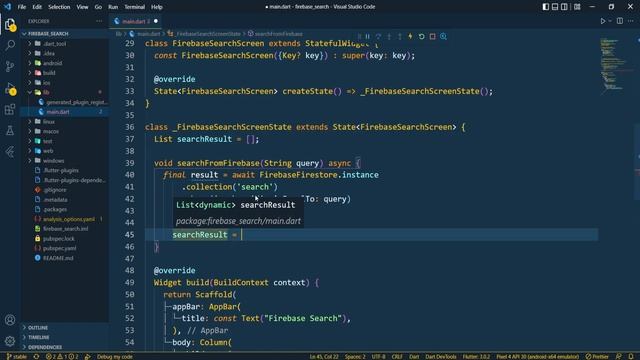Screen dimensions: 640x360
Task: Stop the debug session
Action: coord(432,36)
